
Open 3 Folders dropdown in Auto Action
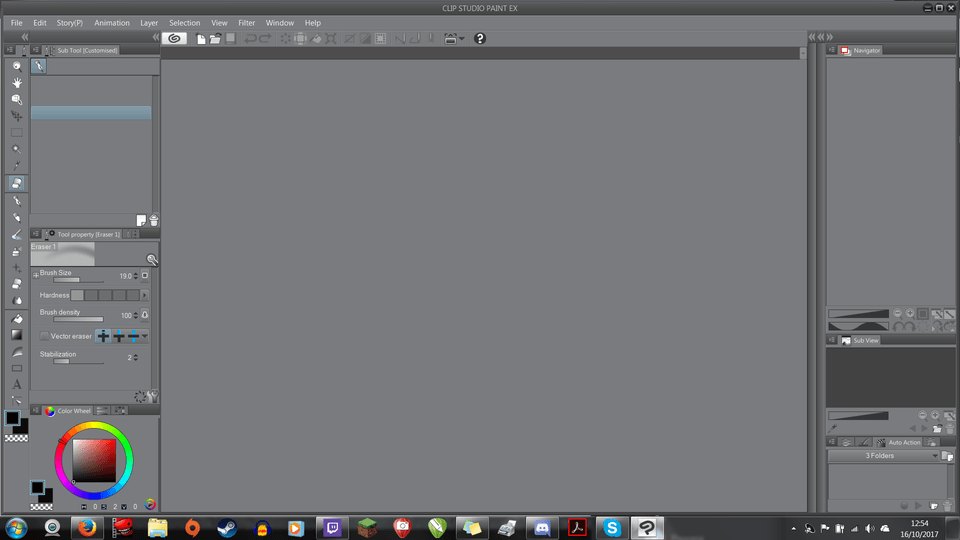883,456
